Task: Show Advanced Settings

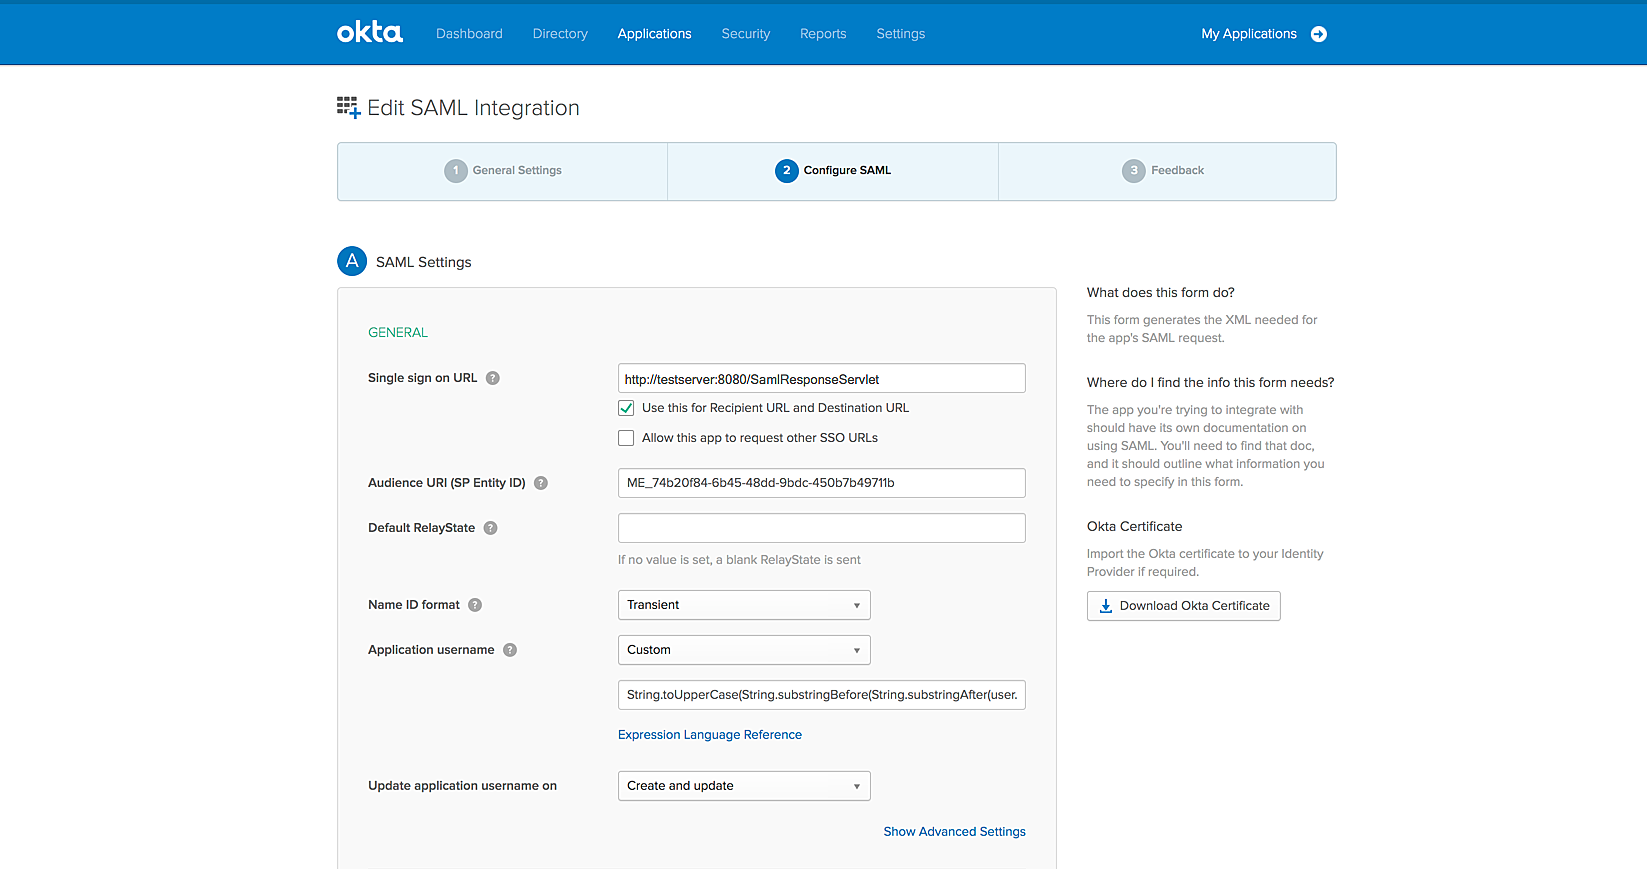Action: pos(954,832)
